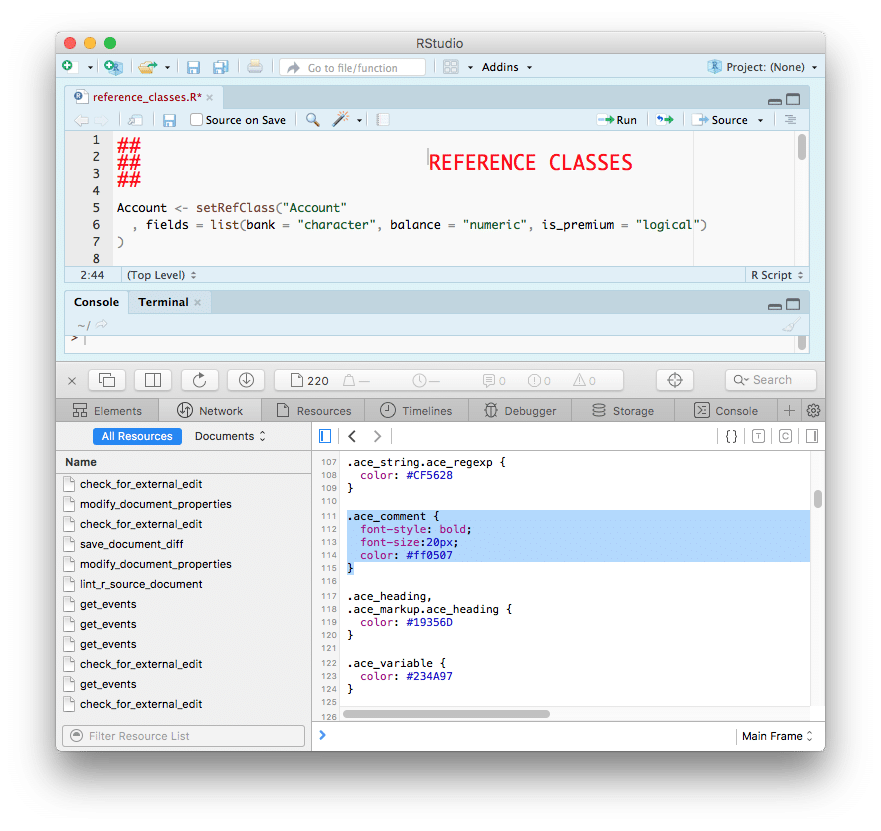This screenshot has width=881, height=831.
Task: Click the Compile Report notebook icon
Action: (383, 120)
